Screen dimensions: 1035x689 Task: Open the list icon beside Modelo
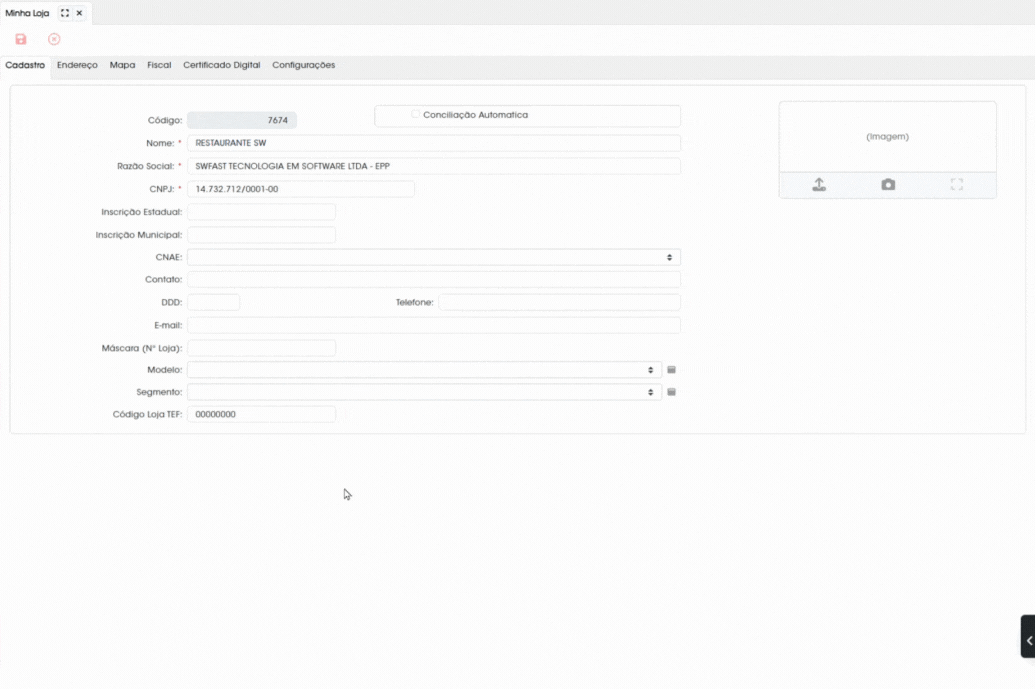click(x=671, y=370)
